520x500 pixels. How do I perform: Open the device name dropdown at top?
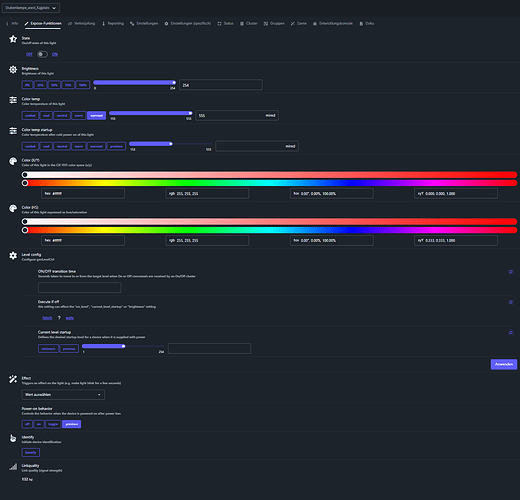(x=31, y=8)
